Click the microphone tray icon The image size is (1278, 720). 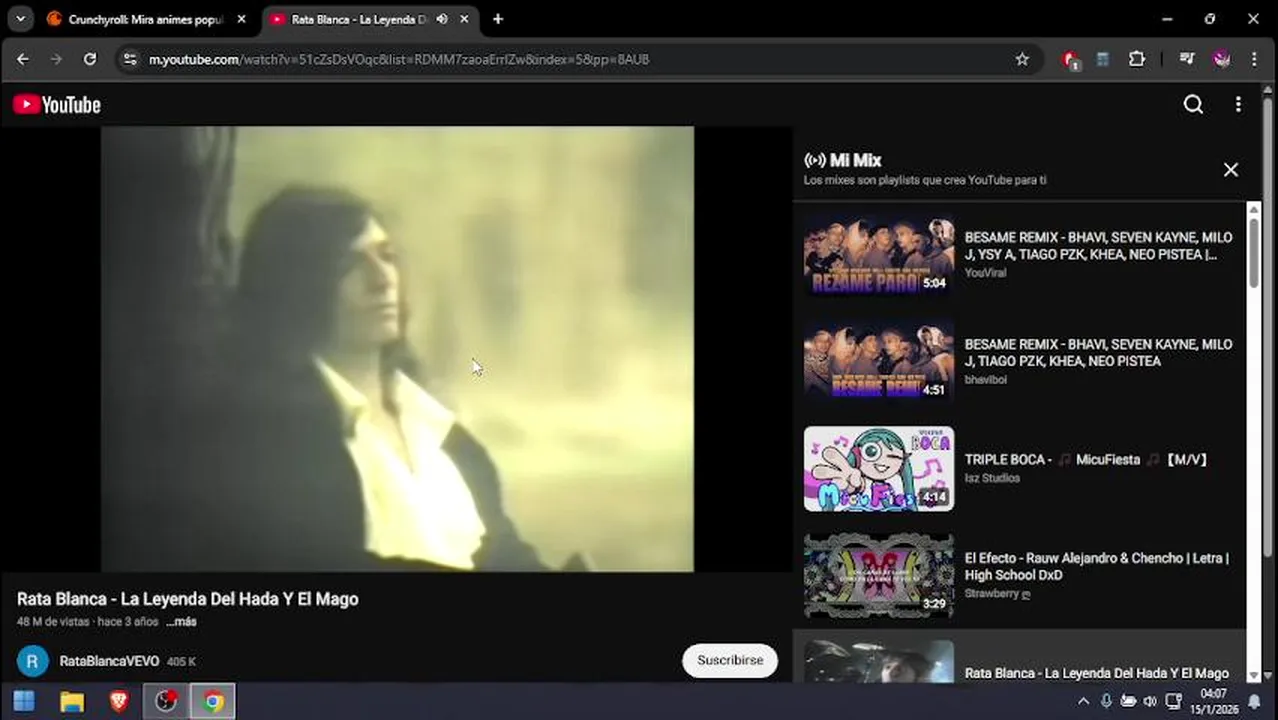[x=1106, y=702]
